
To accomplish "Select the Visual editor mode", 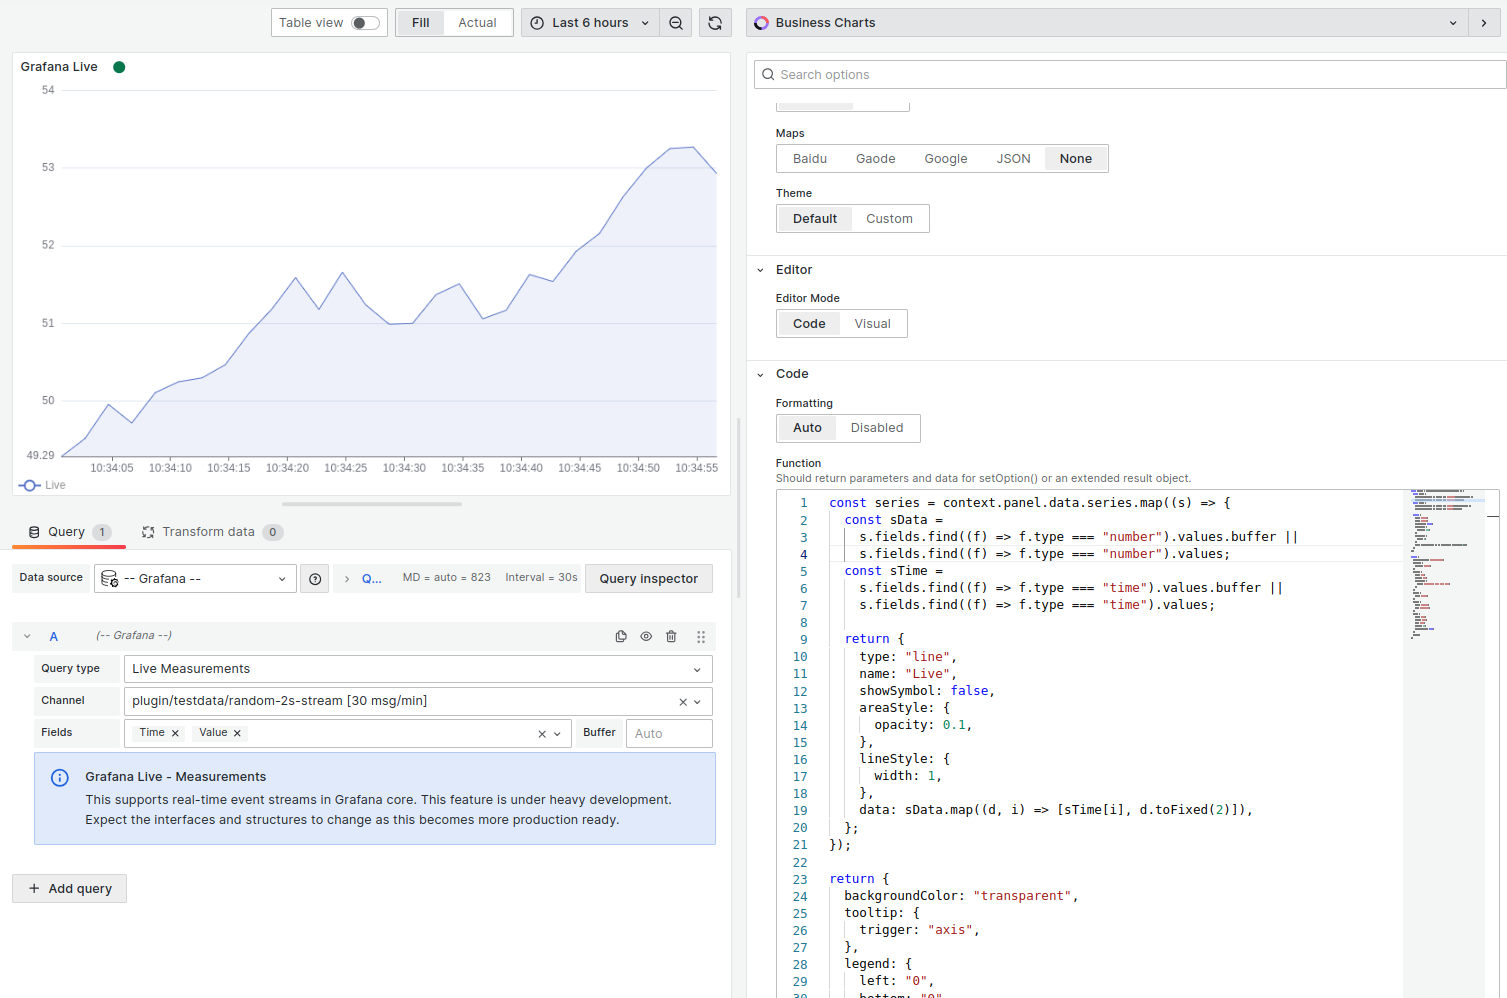I will point(872,324).
